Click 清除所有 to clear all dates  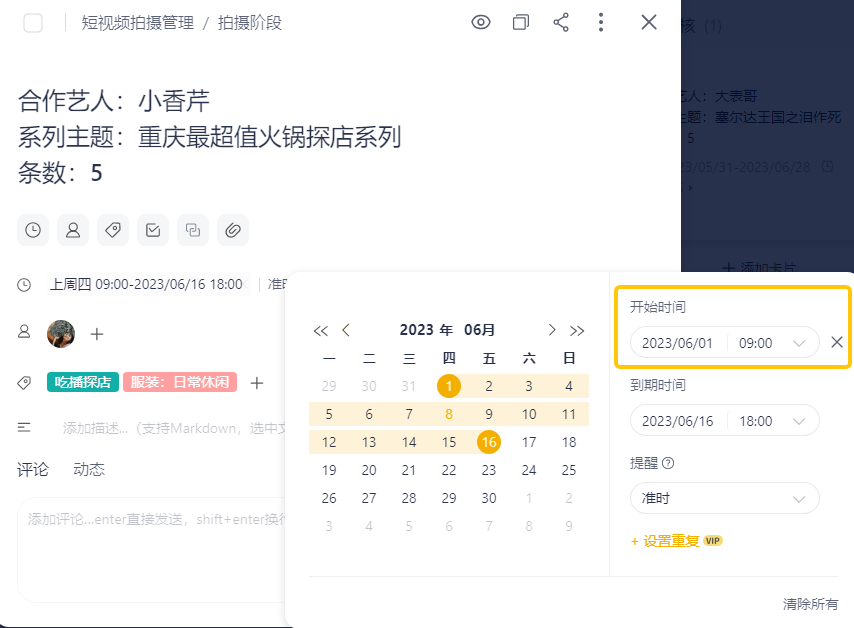pos(810,604)
